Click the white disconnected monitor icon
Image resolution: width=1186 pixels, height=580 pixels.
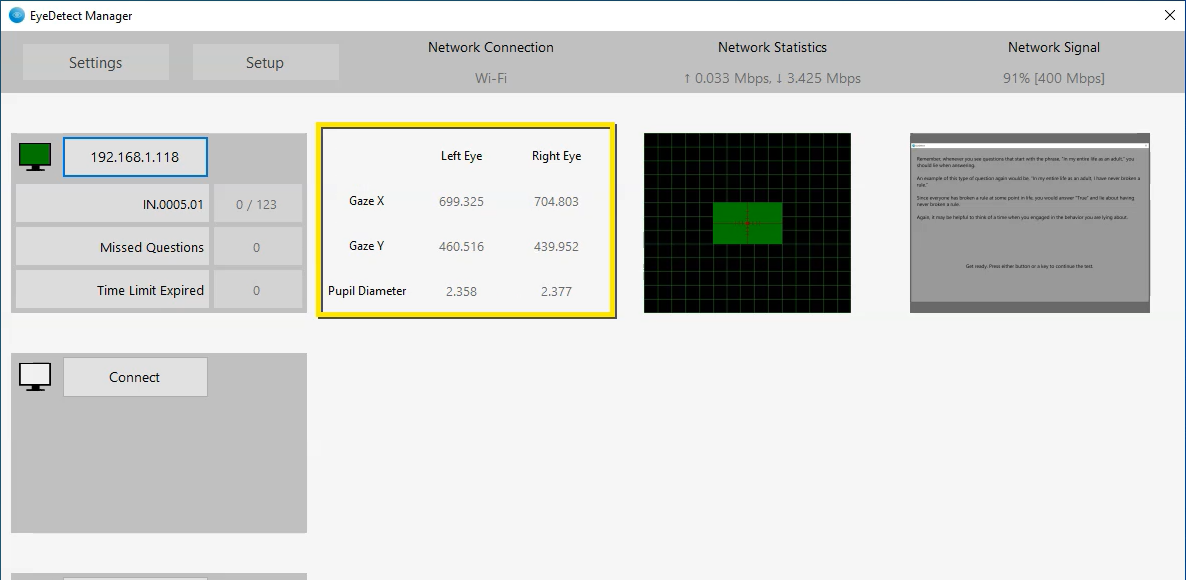tap(35, 377)
